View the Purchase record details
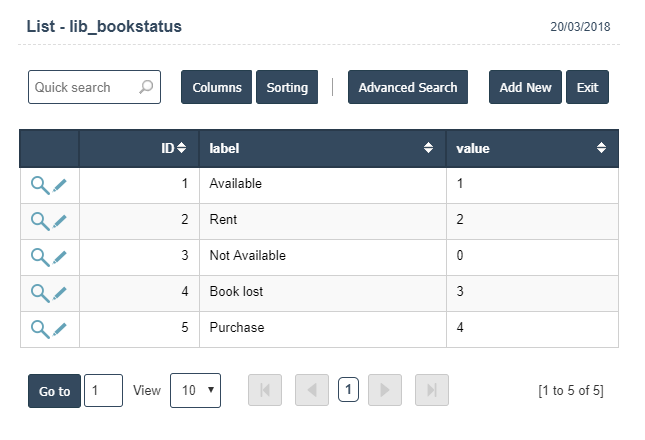Screen dimensions: 645x440 (x=40, y=329)
